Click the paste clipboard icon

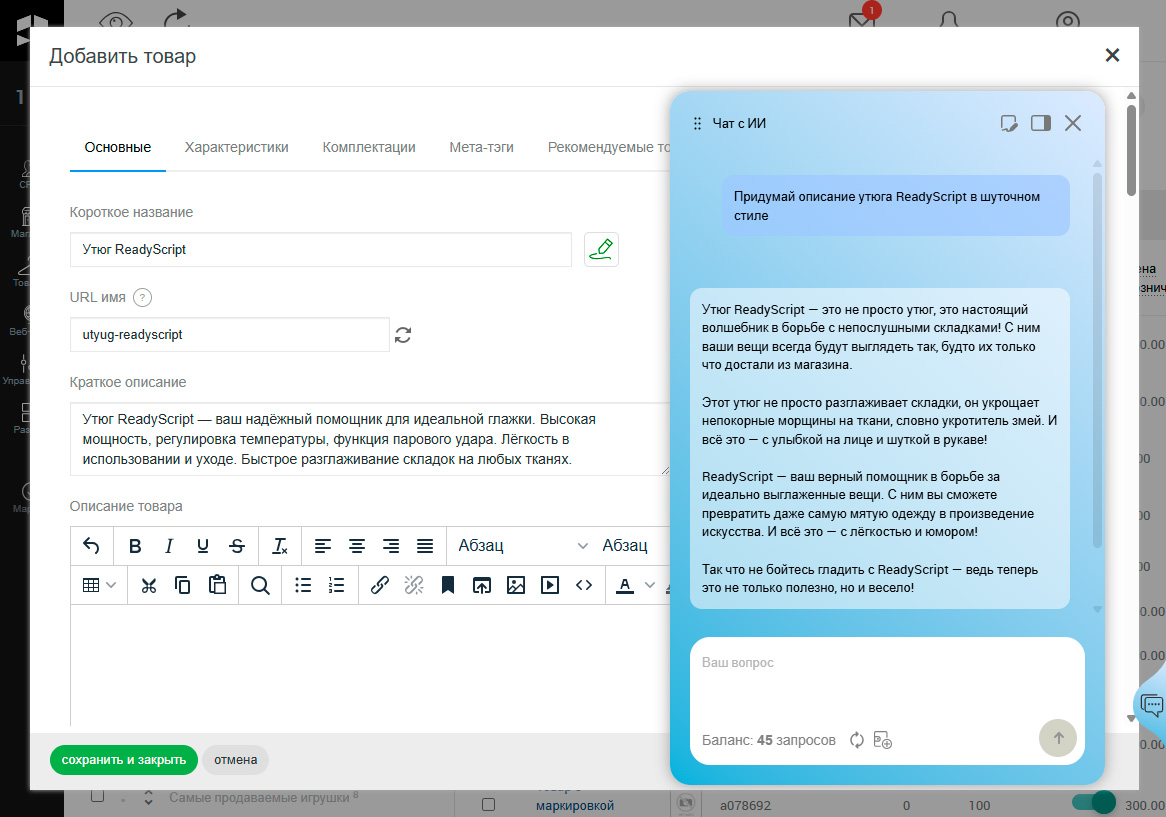(x=217, y=585)
